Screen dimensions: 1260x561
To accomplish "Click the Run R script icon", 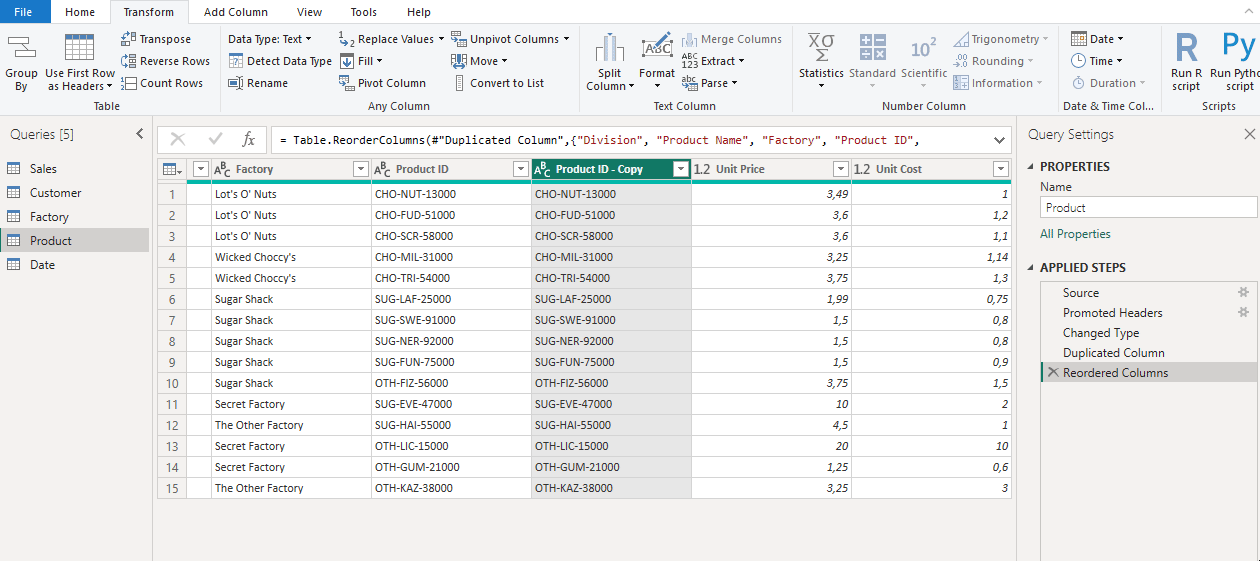I will pyautogui.click(x=1186, y=48).
